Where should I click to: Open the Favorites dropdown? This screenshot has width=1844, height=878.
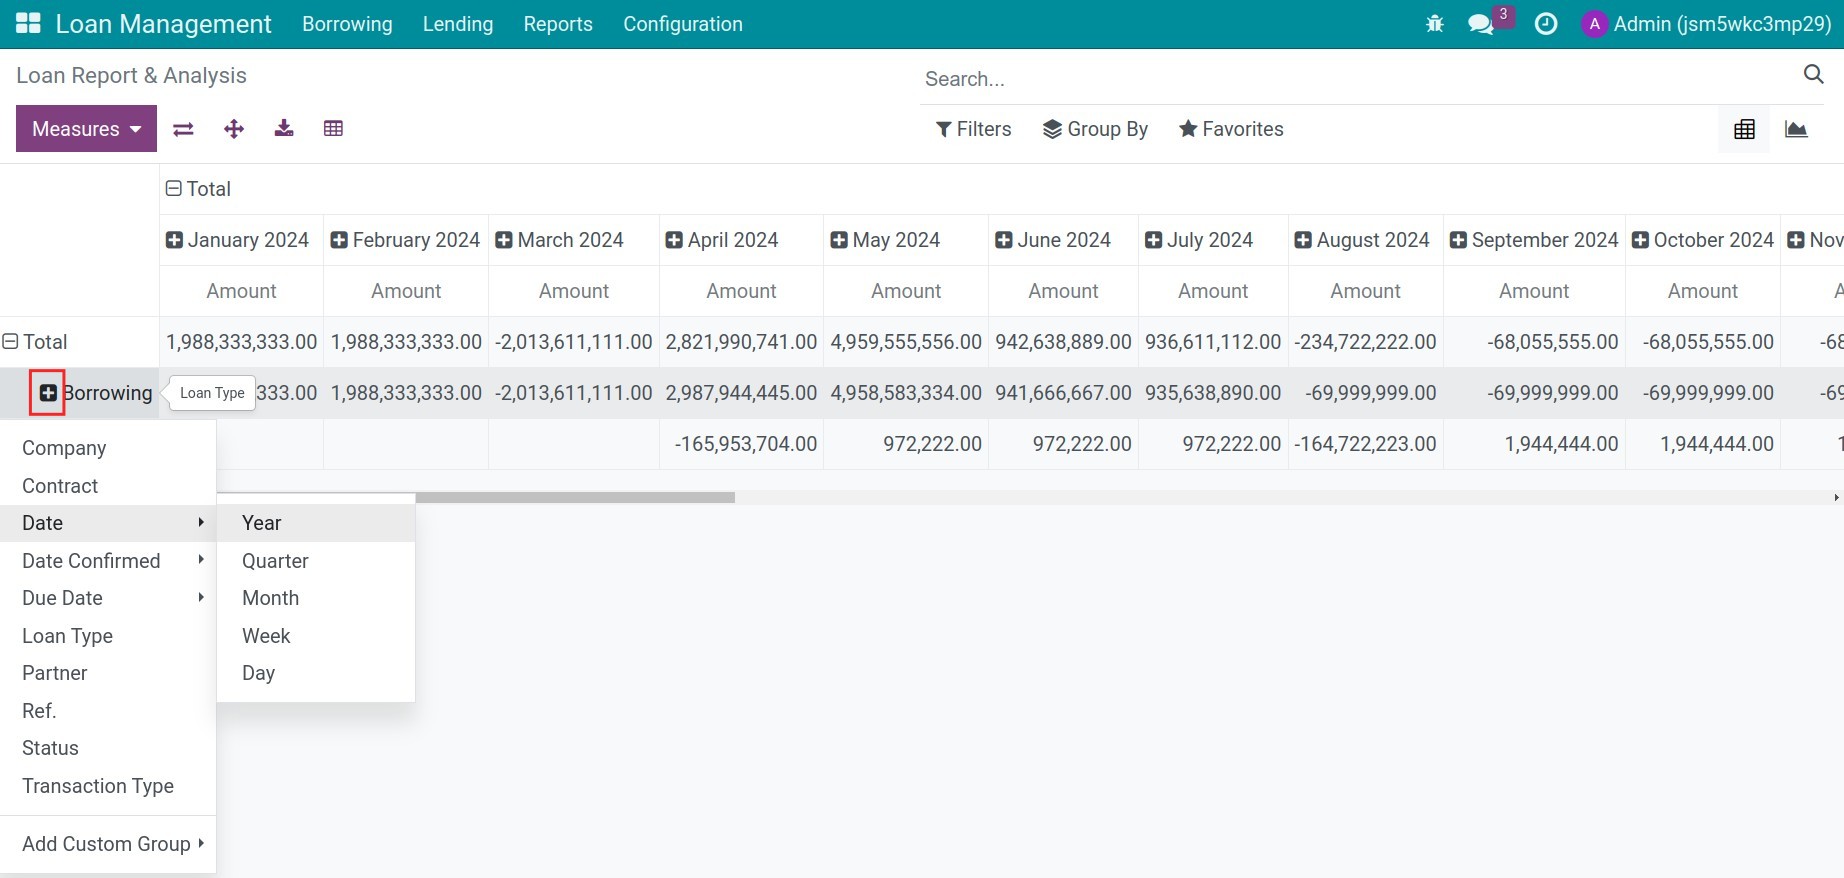1231,129
